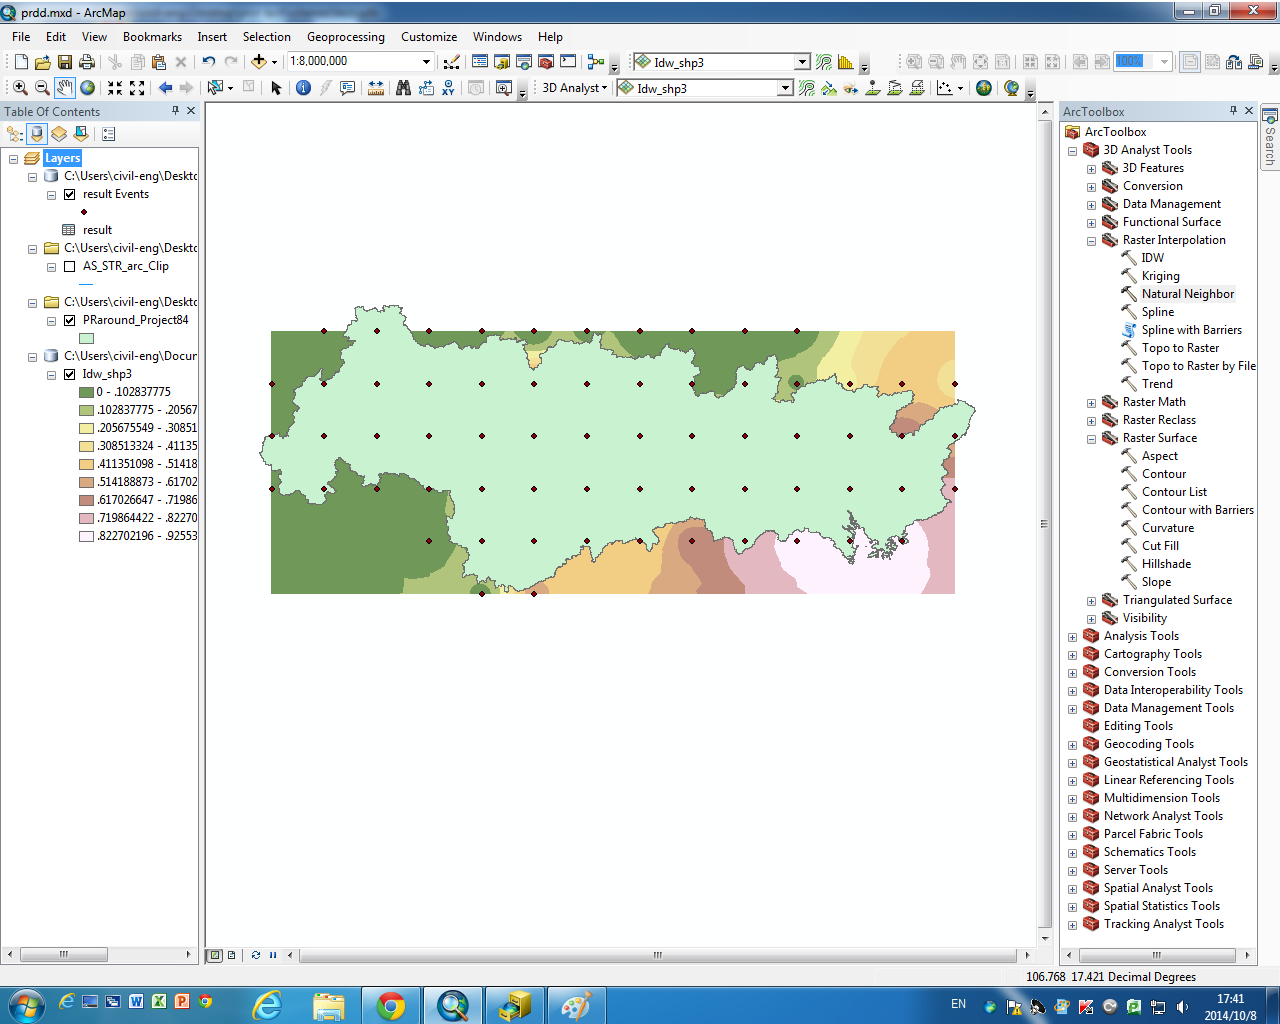Click the Print icon in Standard toolbar
The height and width of the screenshot is (1024, 1280).
click(87, 62)
